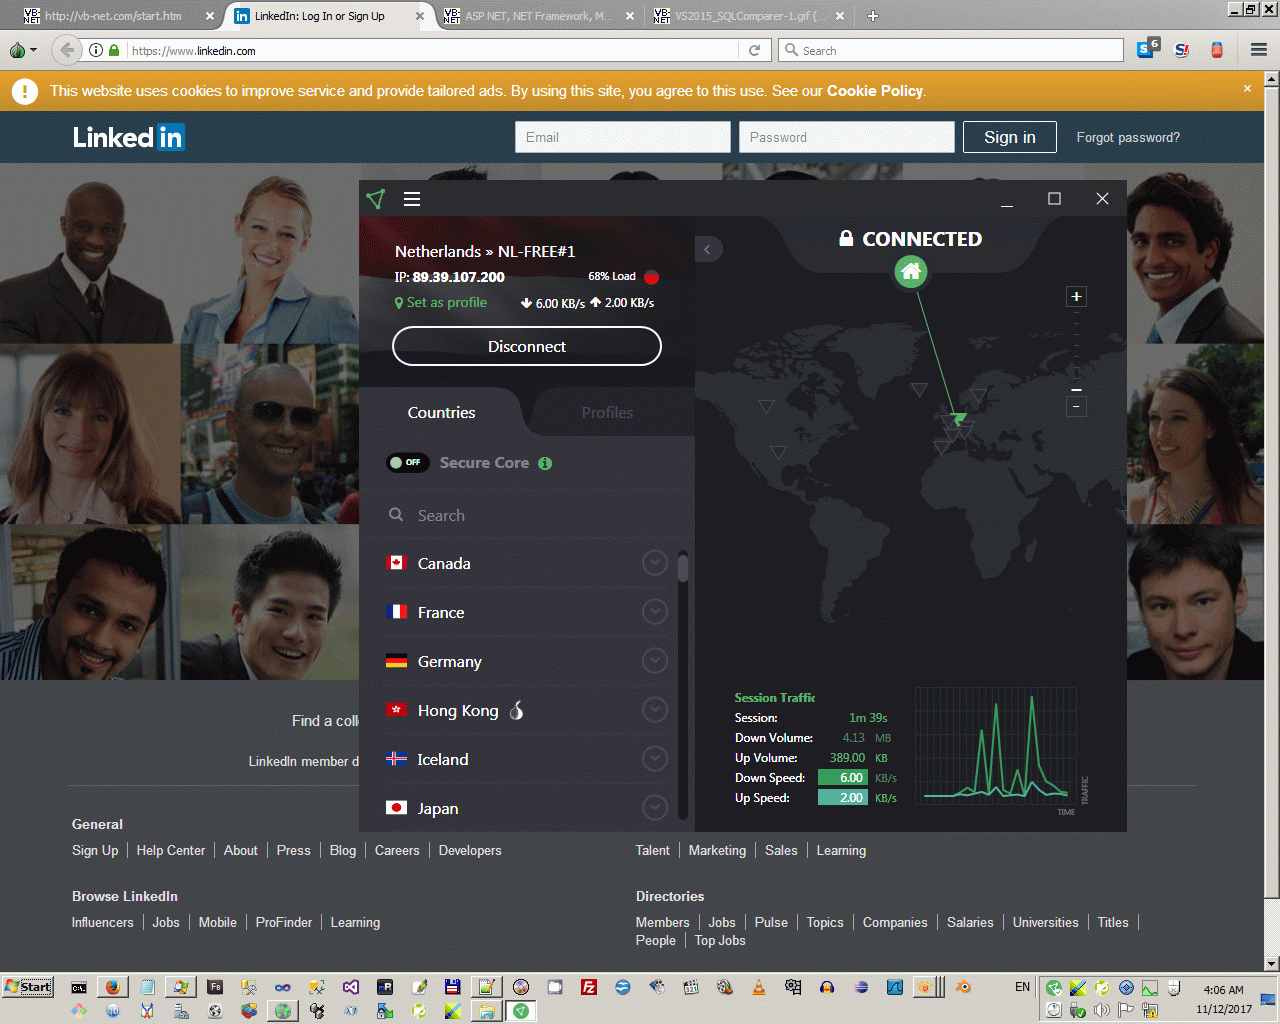Switch to the Countries tab
The image size is (1280, 1024).
click(x=441, y=412)
